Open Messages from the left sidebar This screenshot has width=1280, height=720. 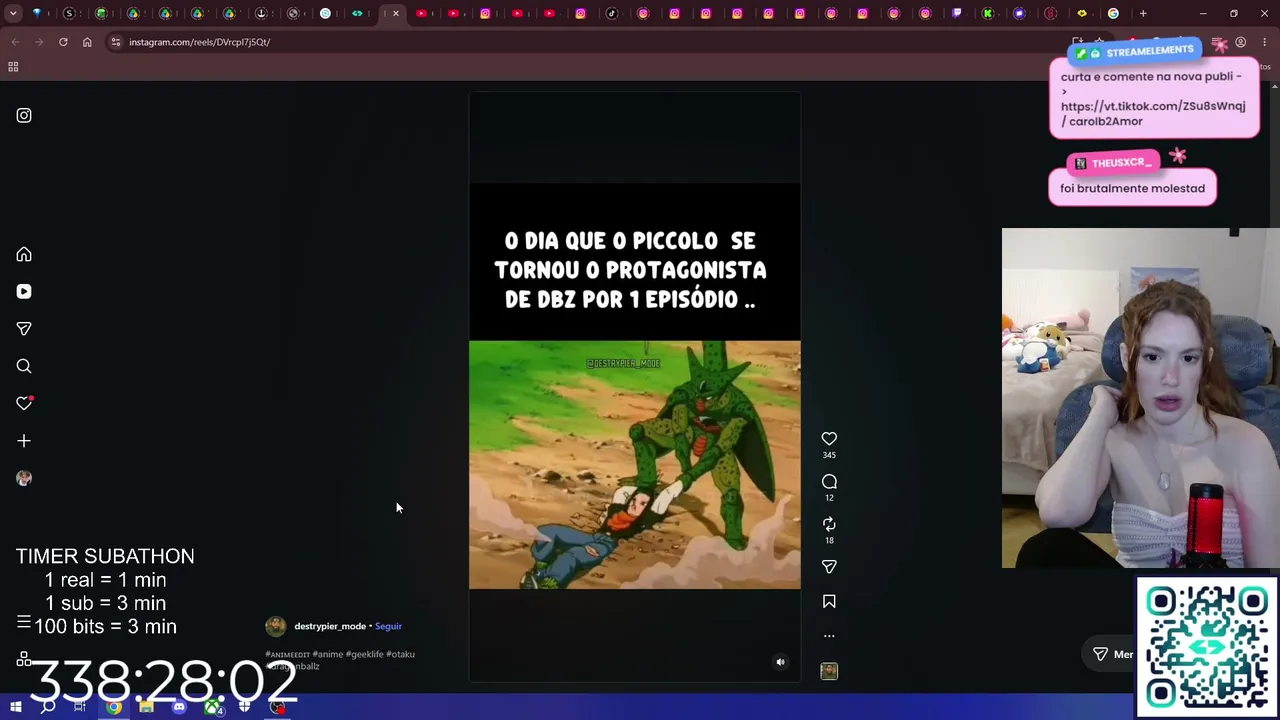point(24,328)
